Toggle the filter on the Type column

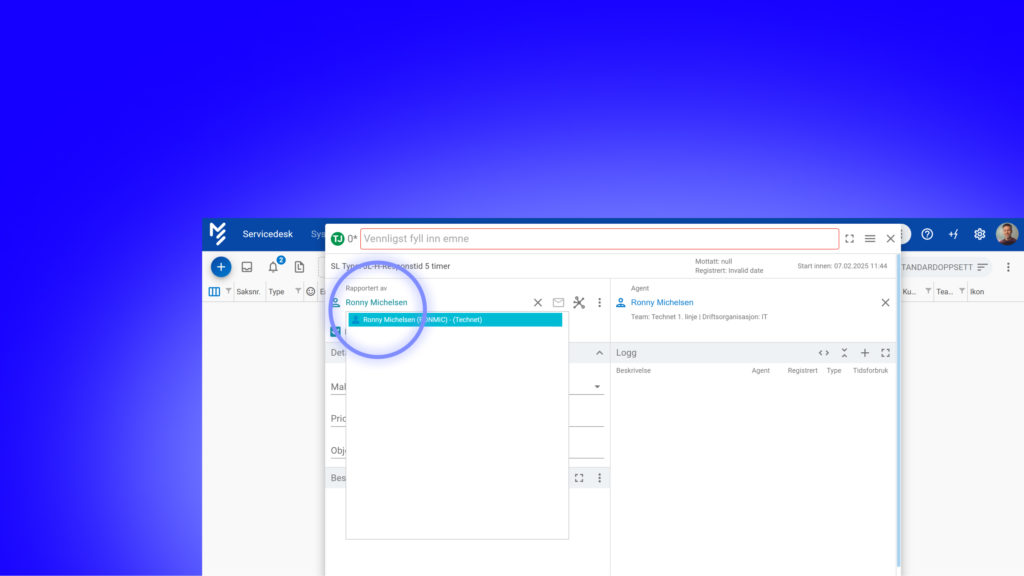(x=298, y=291)
